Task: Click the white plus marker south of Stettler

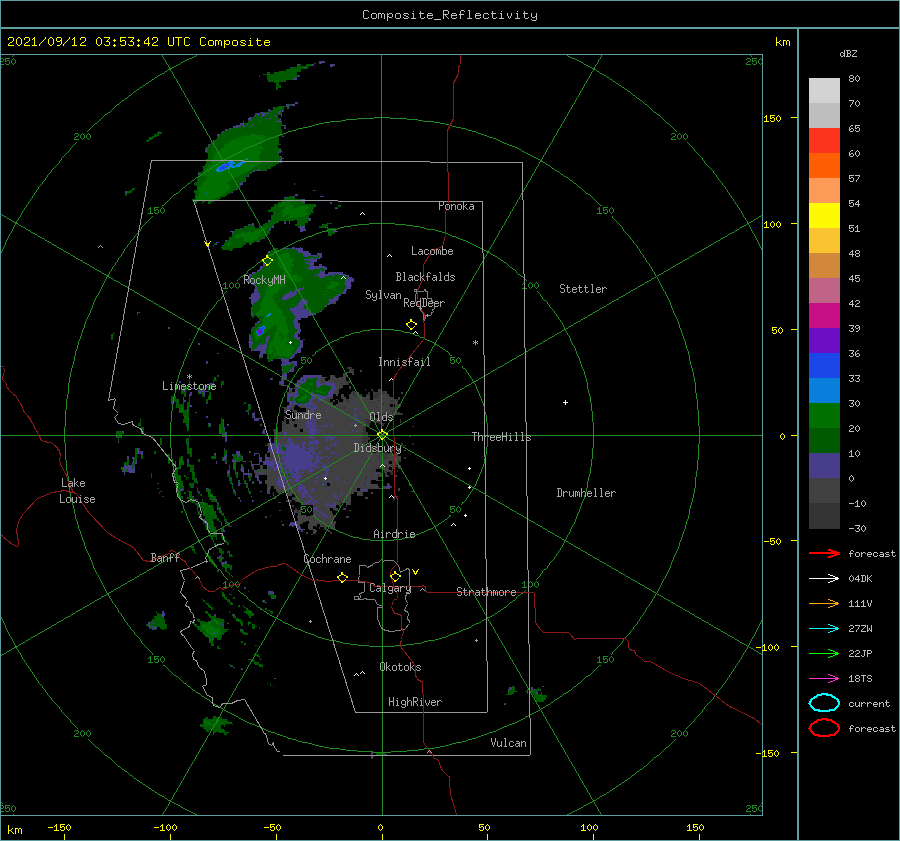Action: (565, 402)
